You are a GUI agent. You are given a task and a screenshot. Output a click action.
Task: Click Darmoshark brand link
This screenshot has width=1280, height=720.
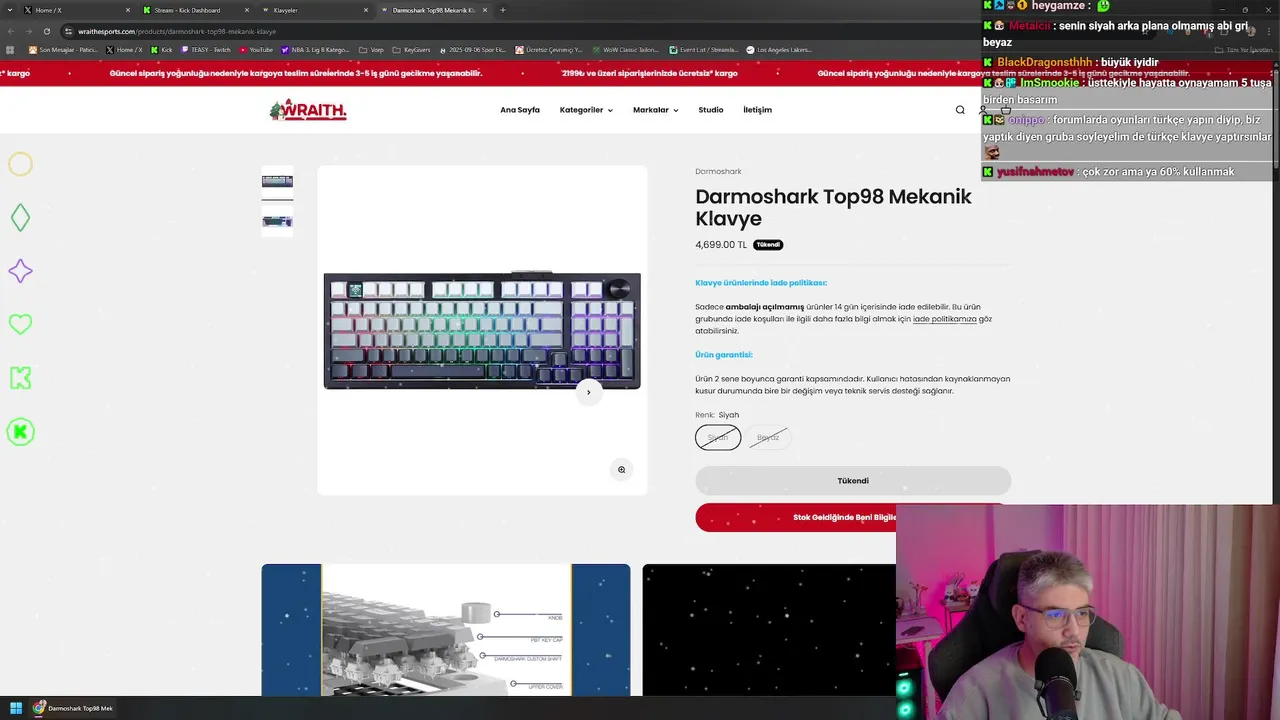pos(718,172)
